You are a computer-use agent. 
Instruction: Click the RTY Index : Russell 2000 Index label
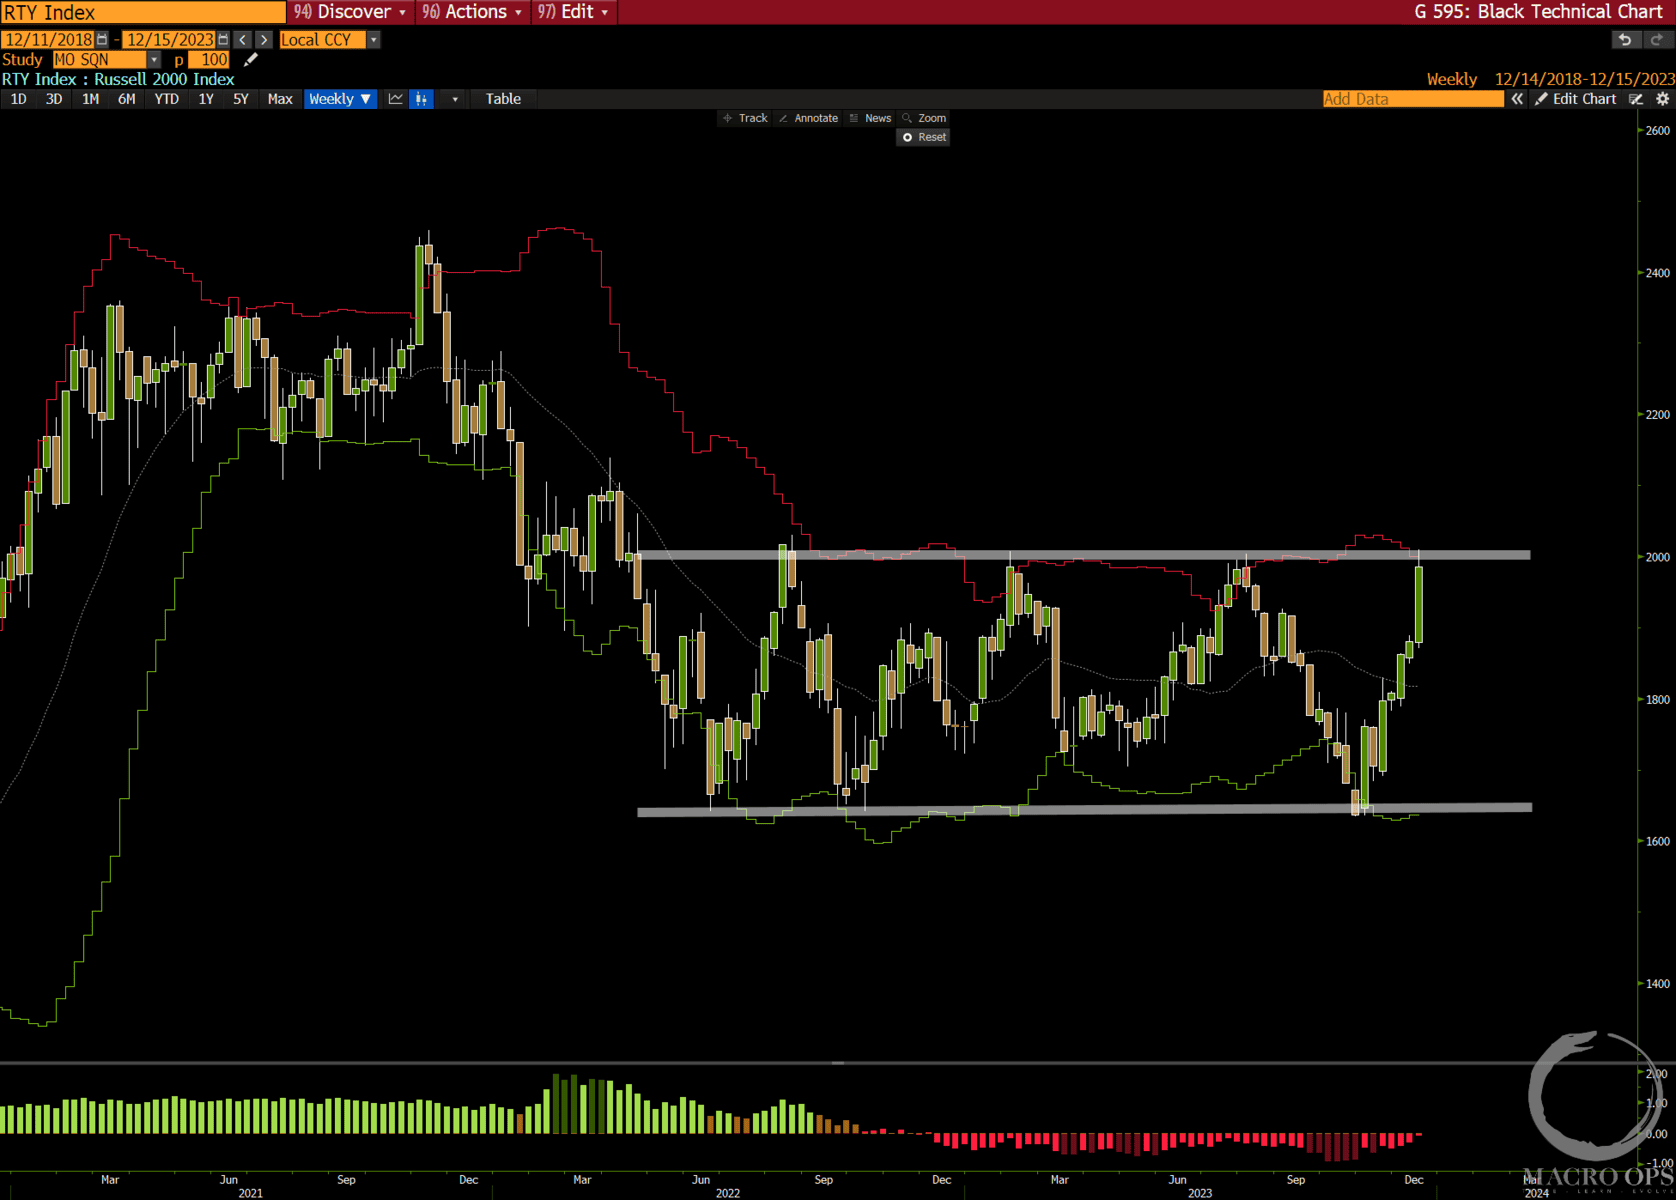coord(118,79)
